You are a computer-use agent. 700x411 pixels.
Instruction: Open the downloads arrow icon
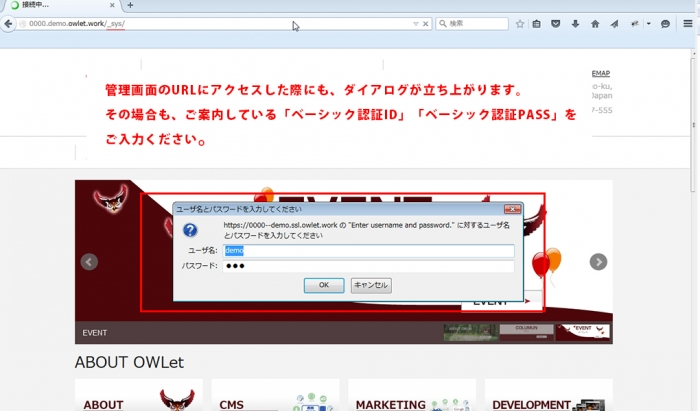(575, 24)
